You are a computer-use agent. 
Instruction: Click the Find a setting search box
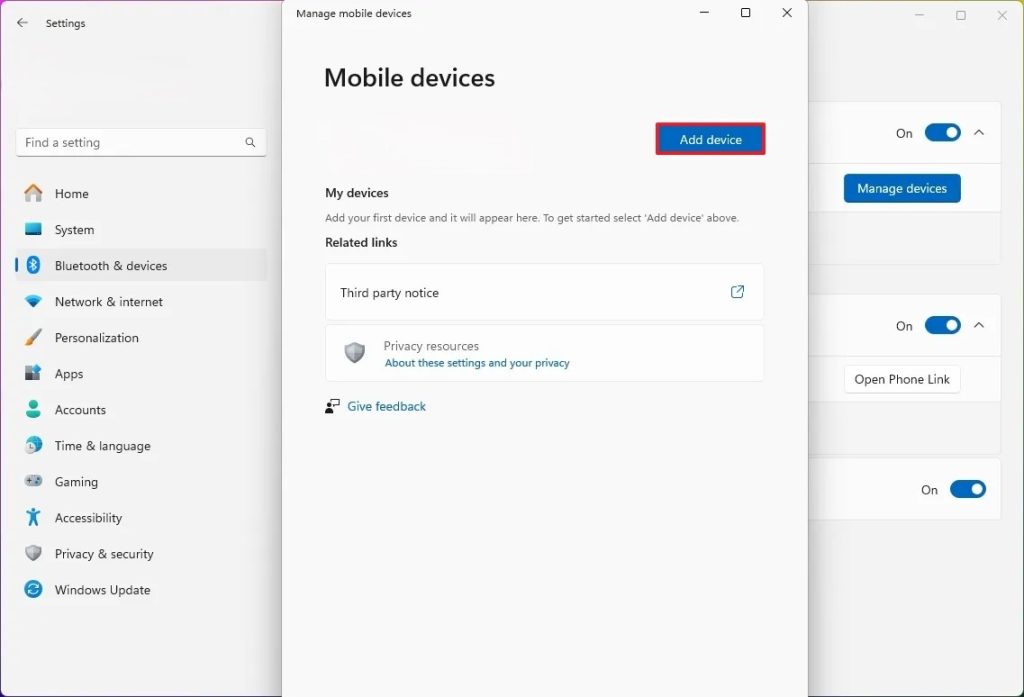(x=130, y=143)
